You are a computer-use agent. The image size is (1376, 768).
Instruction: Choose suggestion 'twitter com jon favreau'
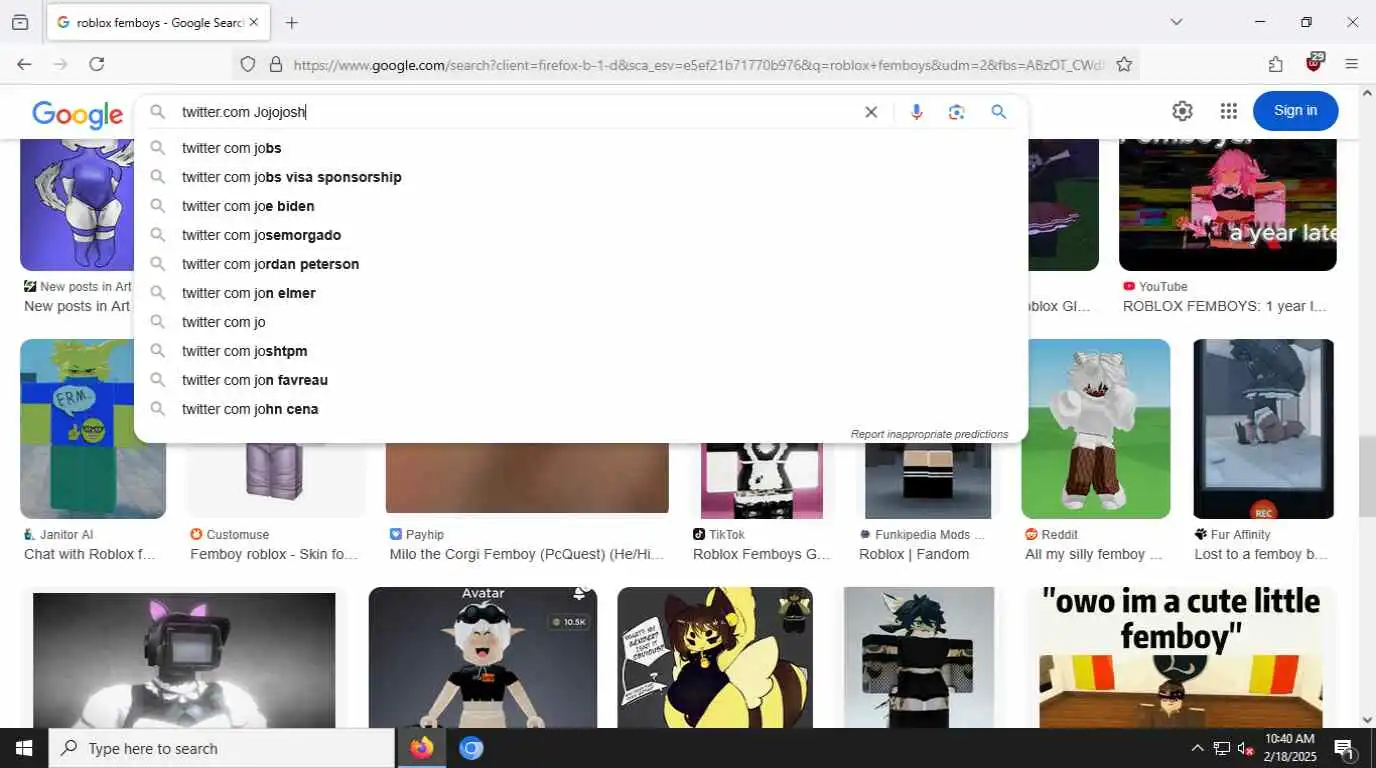tap(581, 380)
